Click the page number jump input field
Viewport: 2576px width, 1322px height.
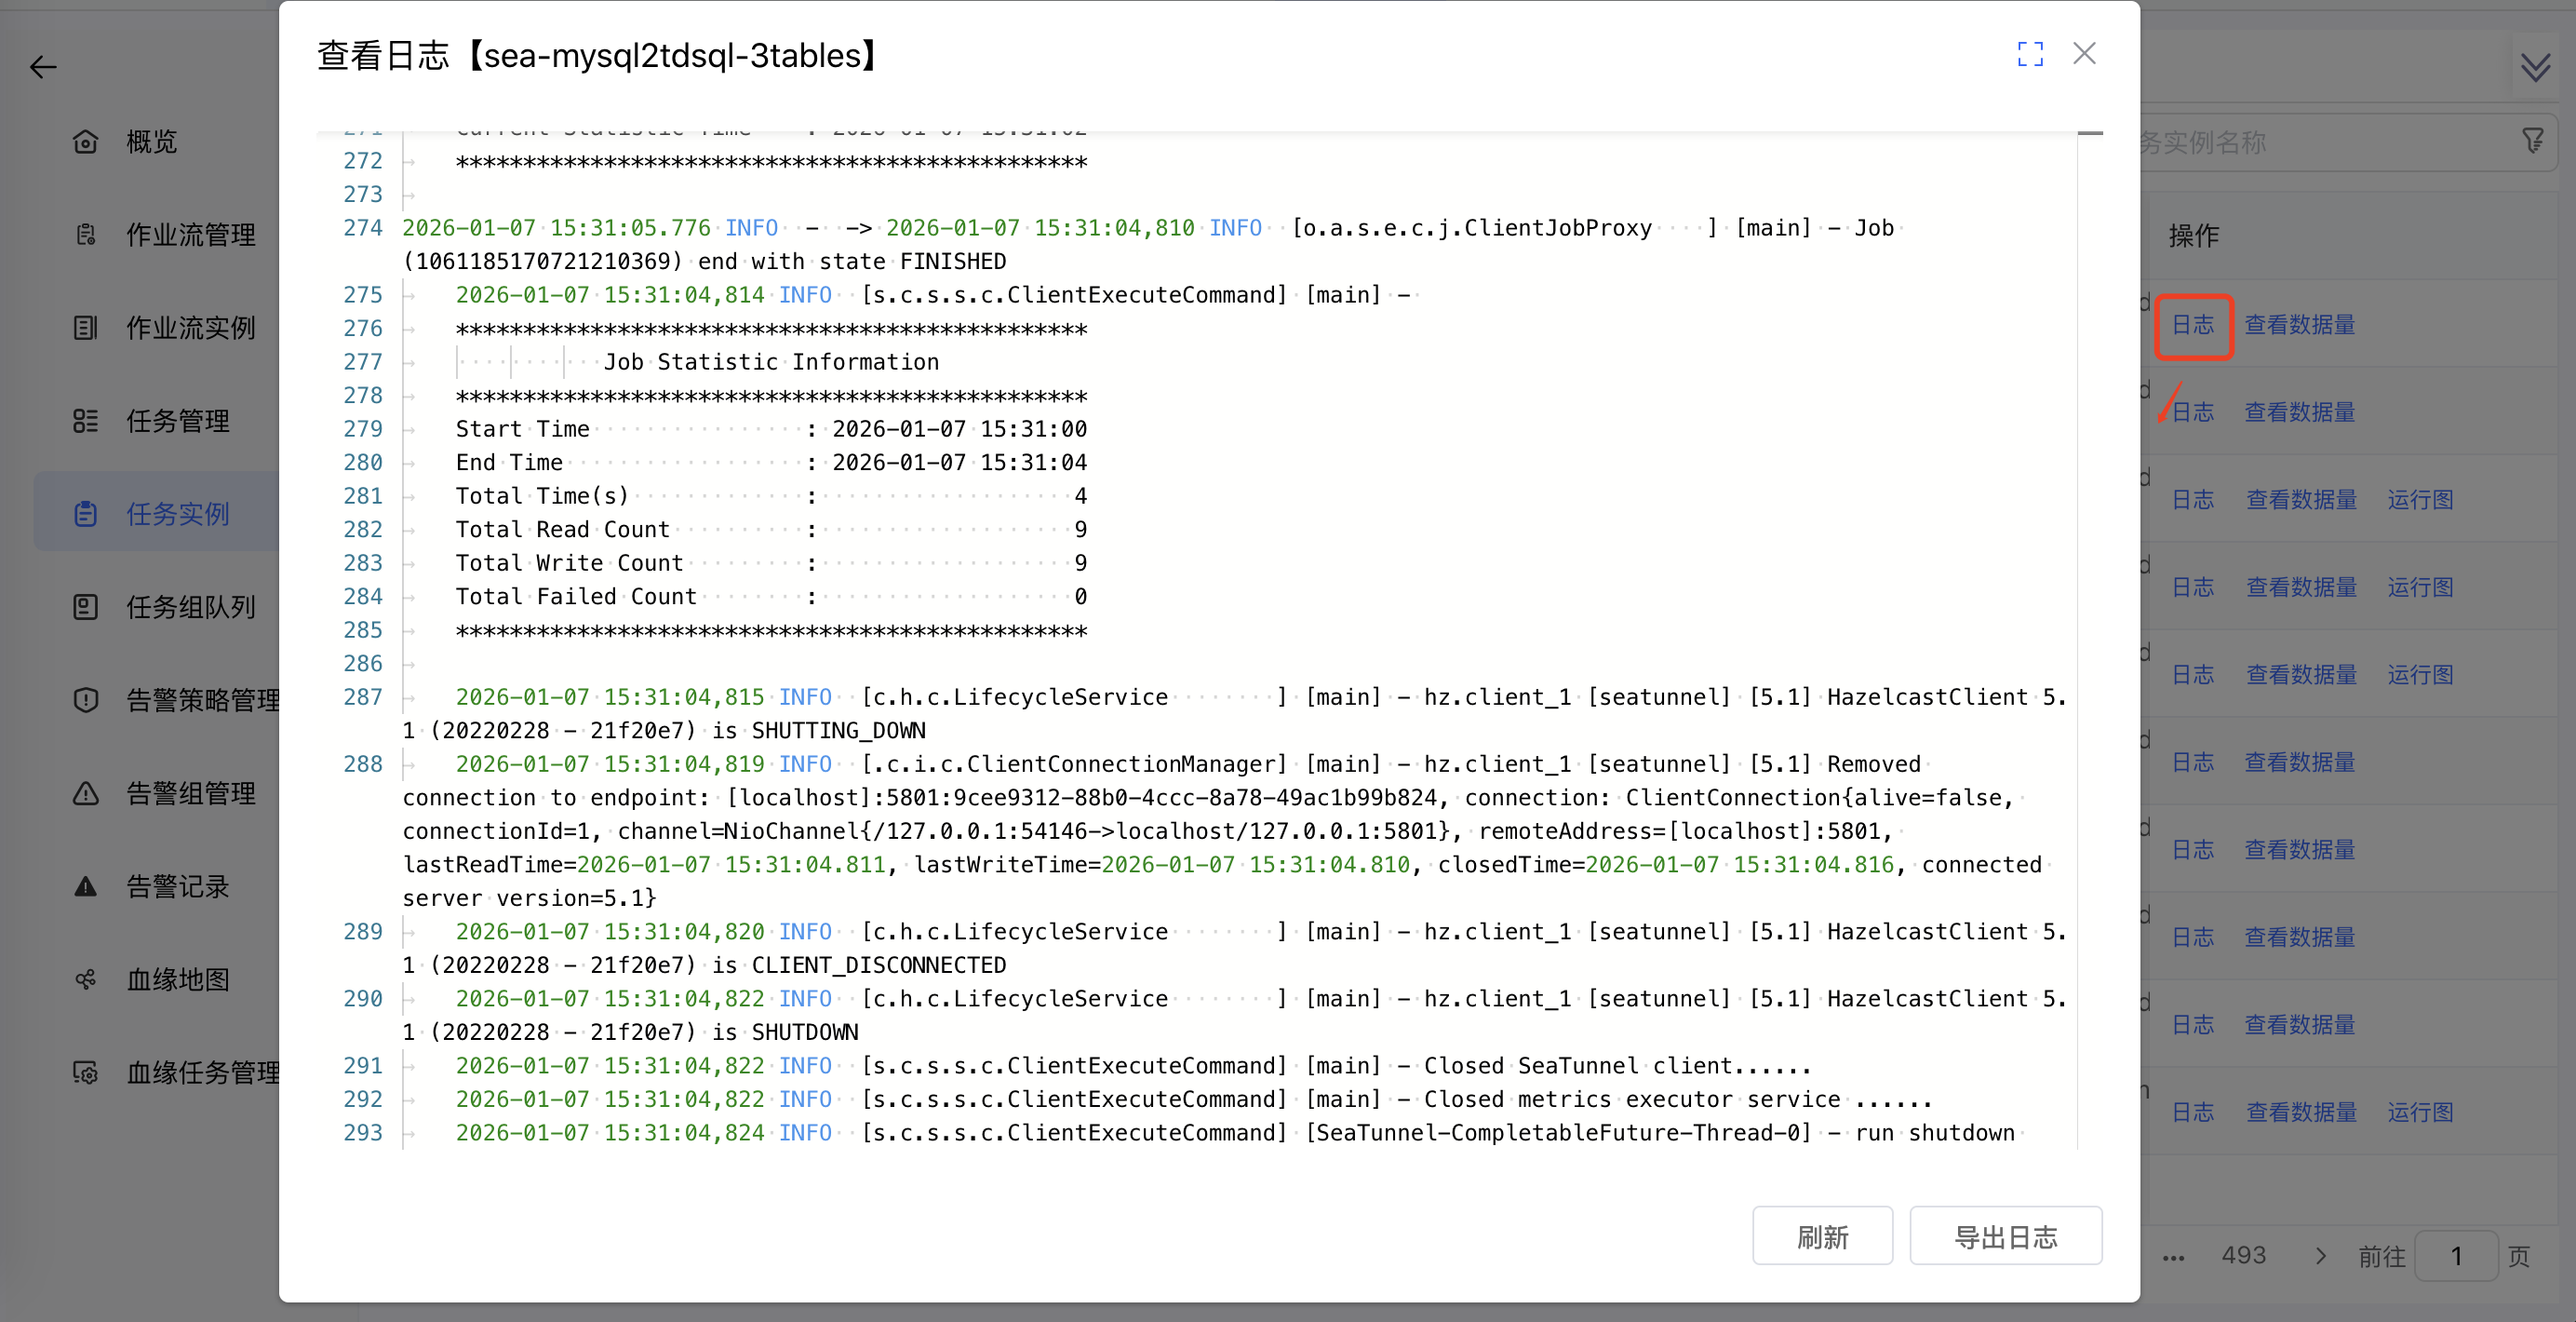click(x=2455, y=1256)
